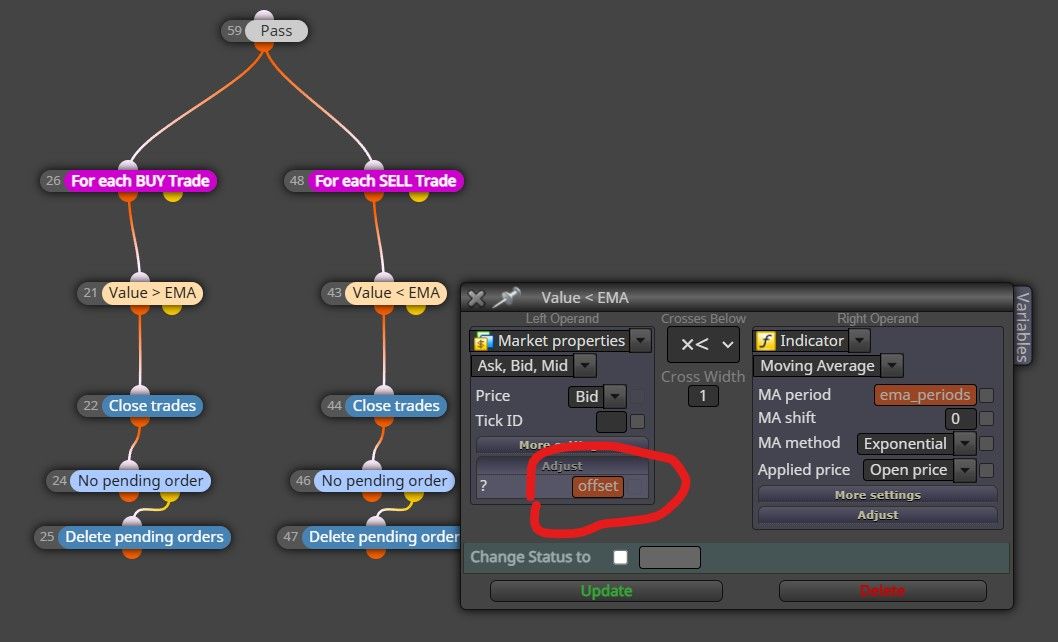Expand Right Operand More settings
Image resolution: width=1058 pixels, height=642 pixels.
coord(877,495)
